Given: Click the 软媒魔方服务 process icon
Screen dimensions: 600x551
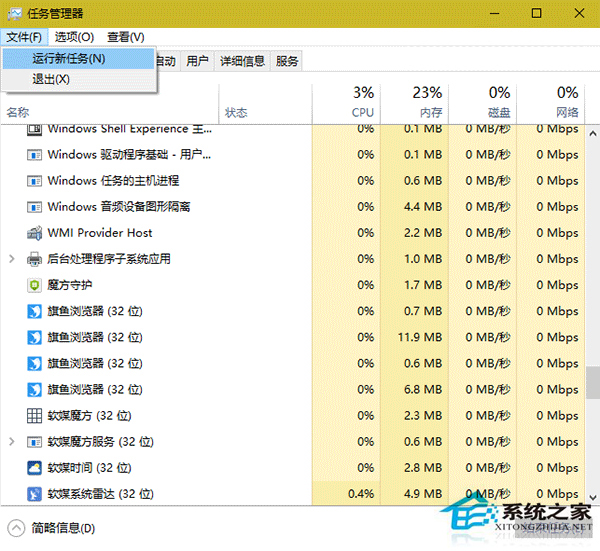Looking at the screenshot, I should pos(34,442).
